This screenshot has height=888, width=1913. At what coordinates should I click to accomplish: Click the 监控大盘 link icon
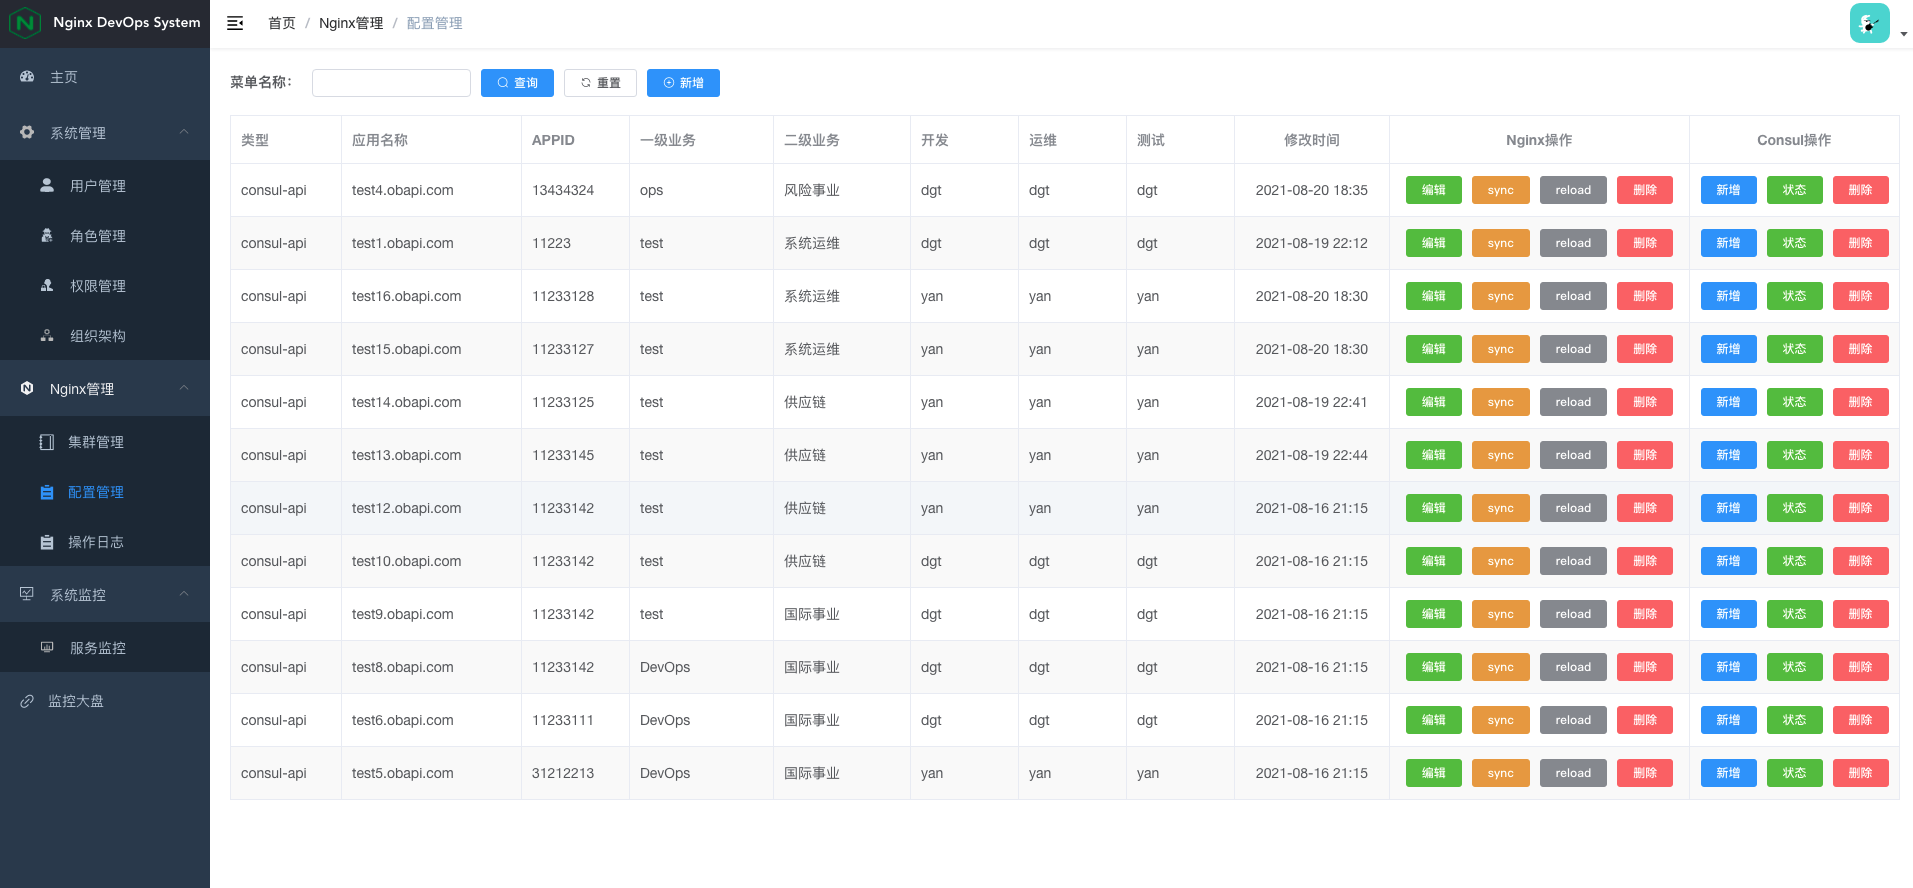click(27, 700)
